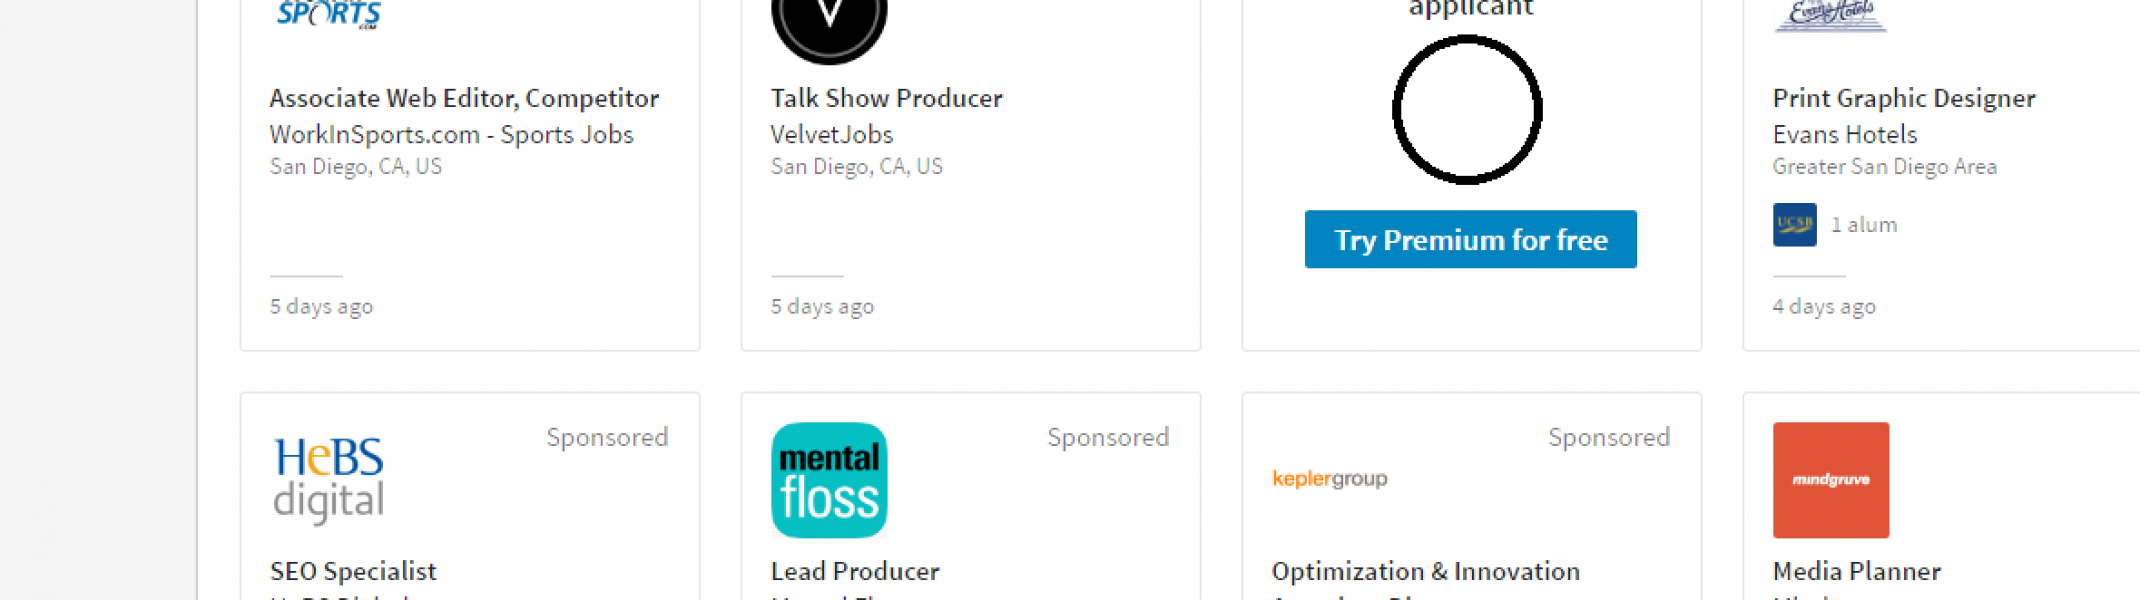This screenshot has height=600, width=2140.
Task: Click the mental floss logo
Action: click(829, 480)
